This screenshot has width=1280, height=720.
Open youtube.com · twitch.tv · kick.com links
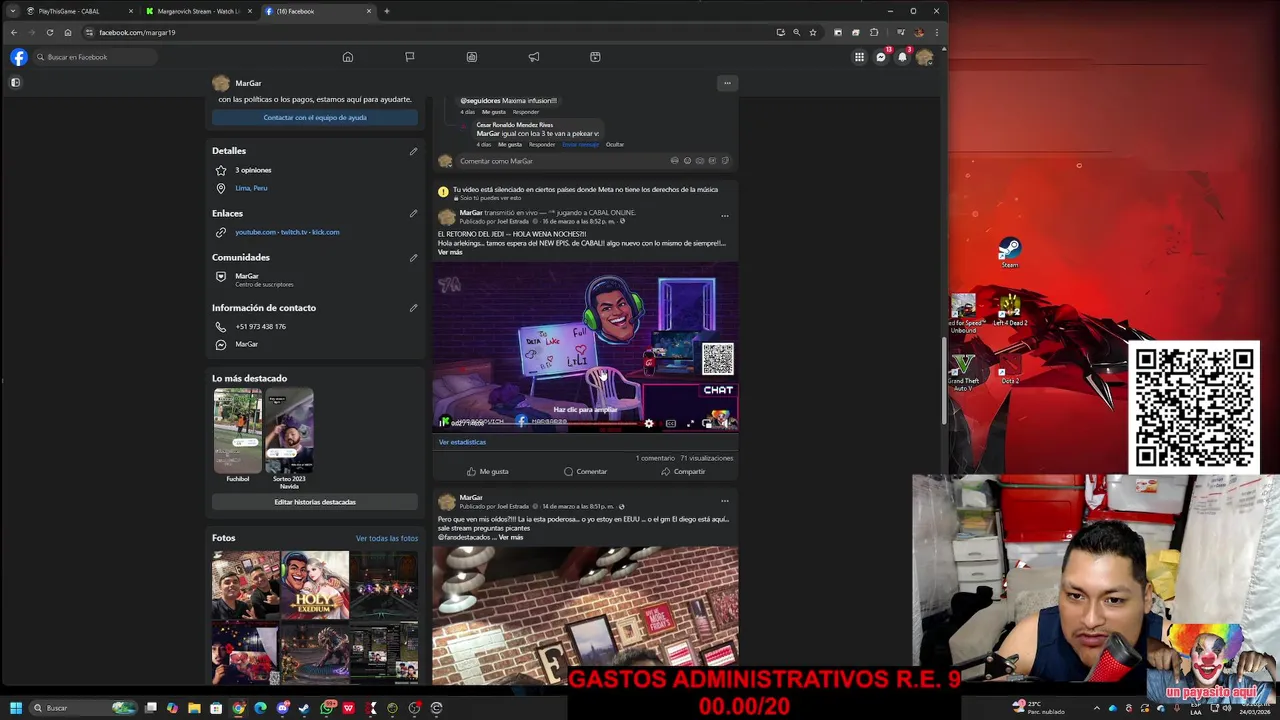(x=287, y=232)
